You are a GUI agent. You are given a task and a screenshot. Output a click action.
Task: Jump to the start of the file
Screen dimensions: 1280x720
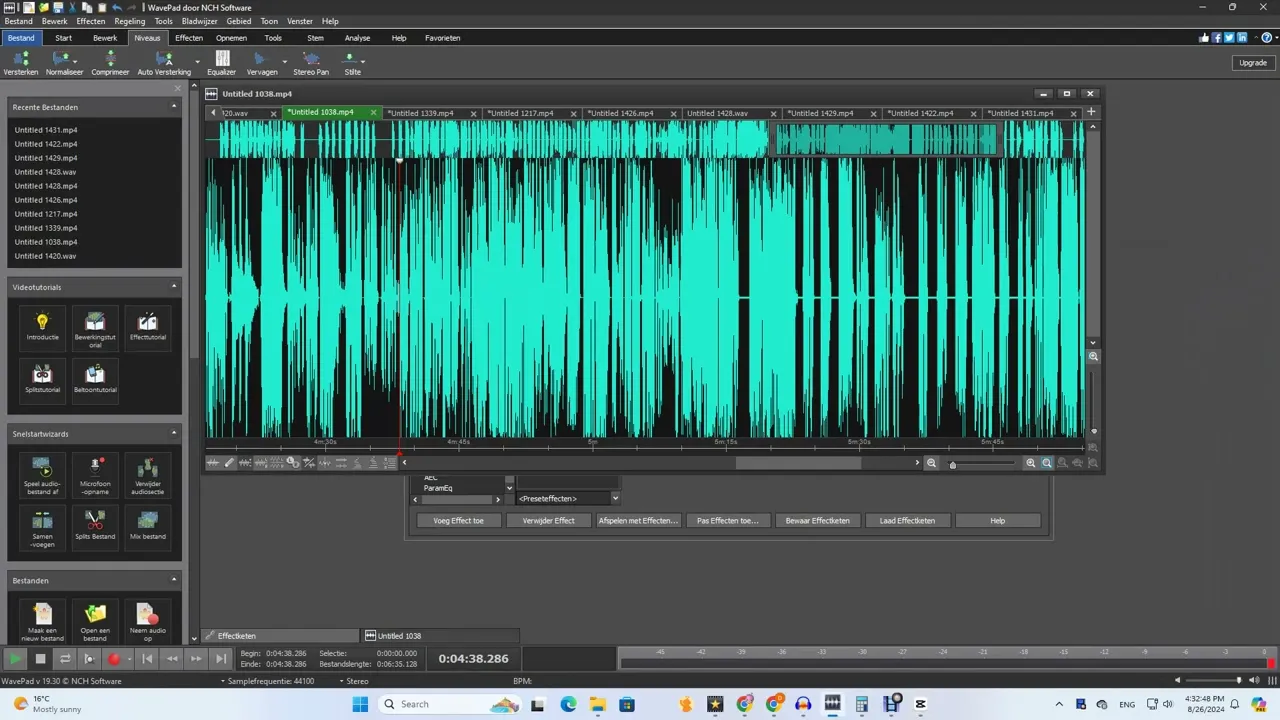point(147,659)
